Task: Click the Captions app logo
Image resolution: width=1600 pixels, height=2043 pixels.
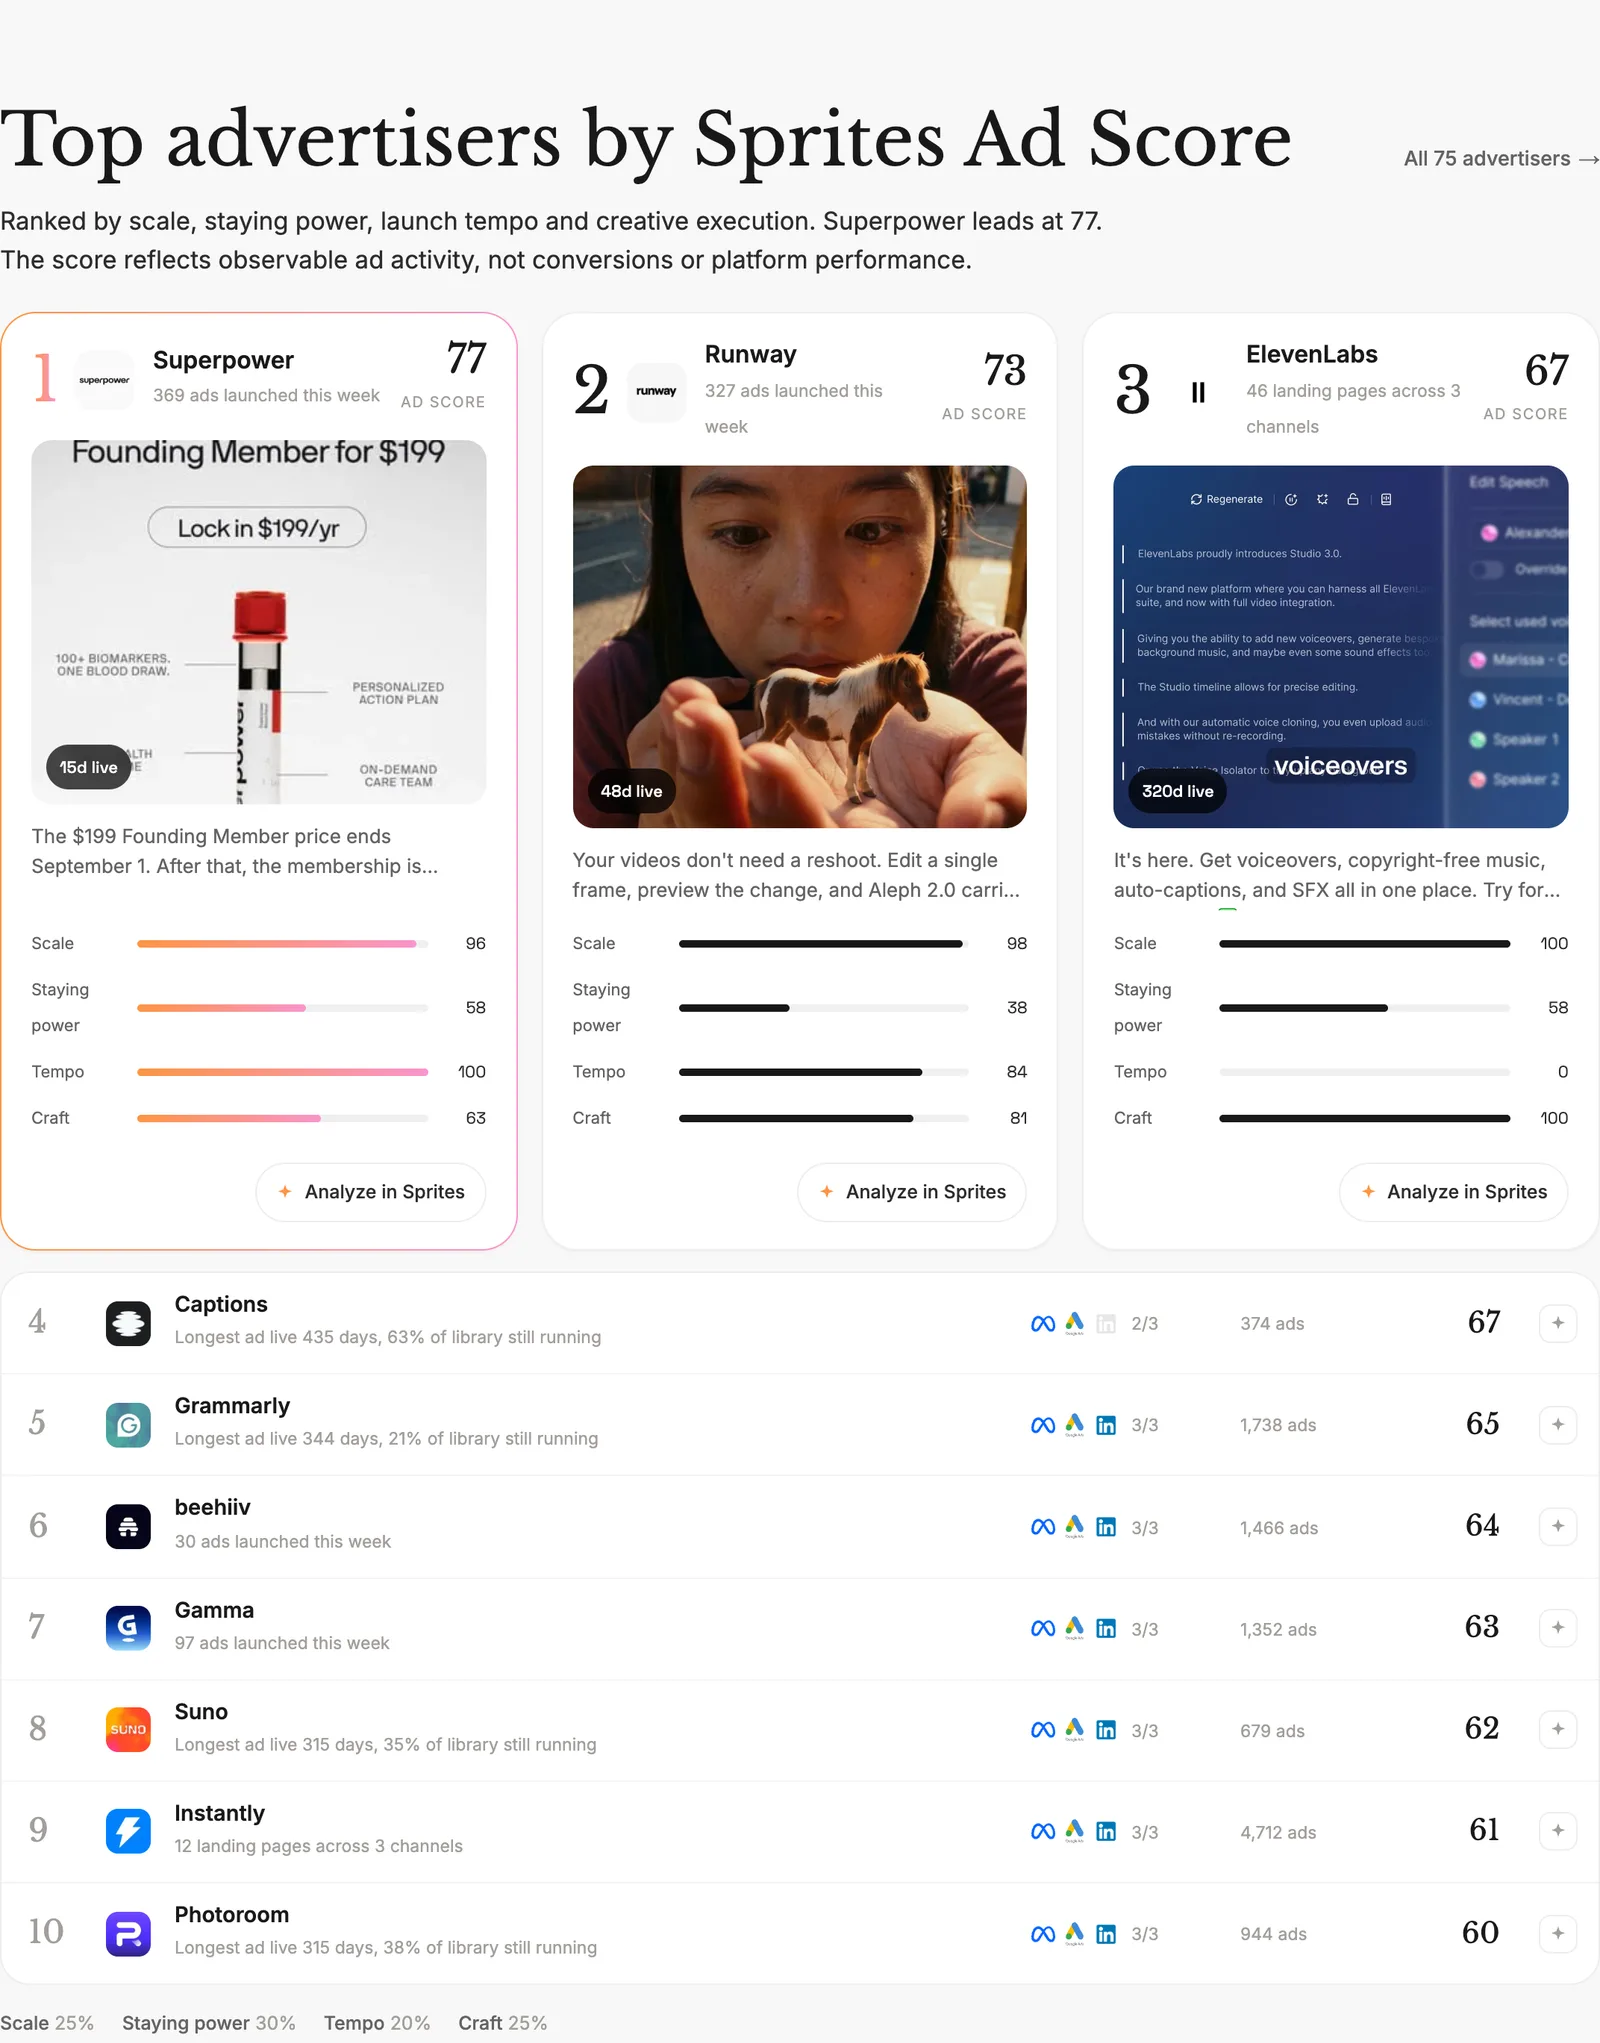Action: pos(128,1323)
